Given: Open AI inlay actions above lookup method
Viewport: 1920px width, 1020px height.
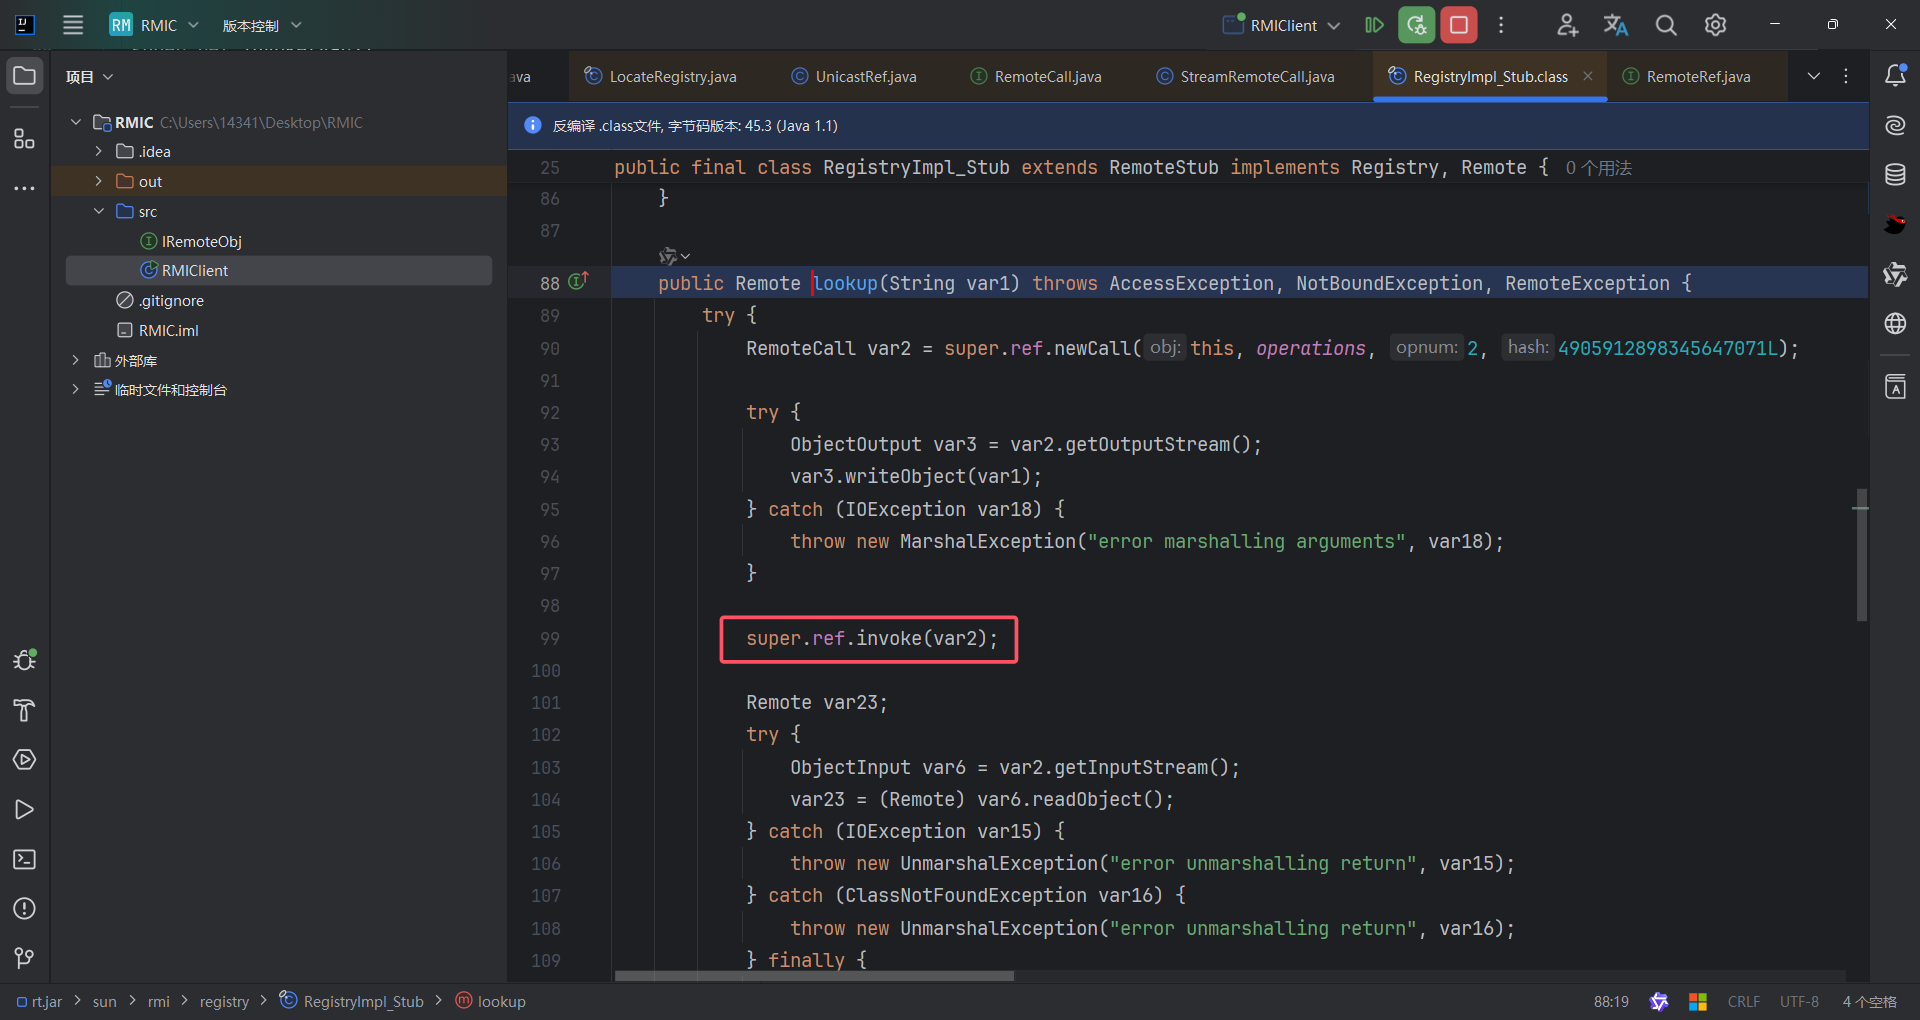Looking at the screenshot, I should [x=674, y=256].
